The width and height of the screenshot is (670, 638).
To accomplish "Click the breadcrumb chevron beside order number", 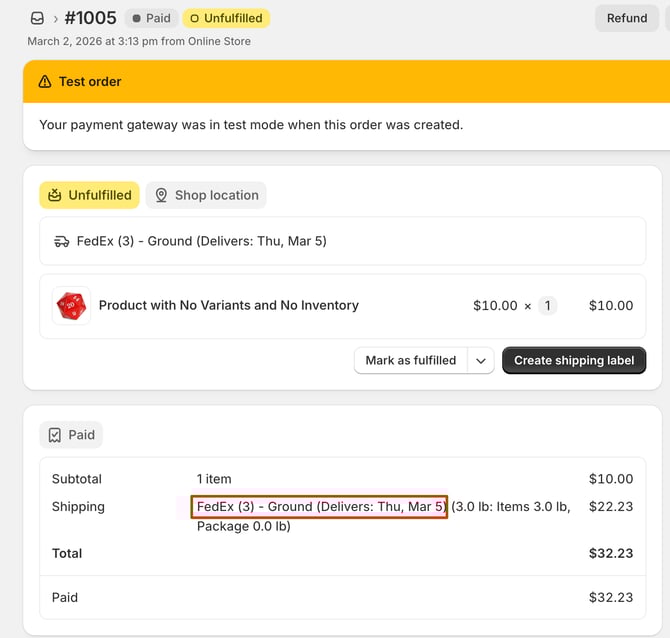I will click(x=56, y=18).
